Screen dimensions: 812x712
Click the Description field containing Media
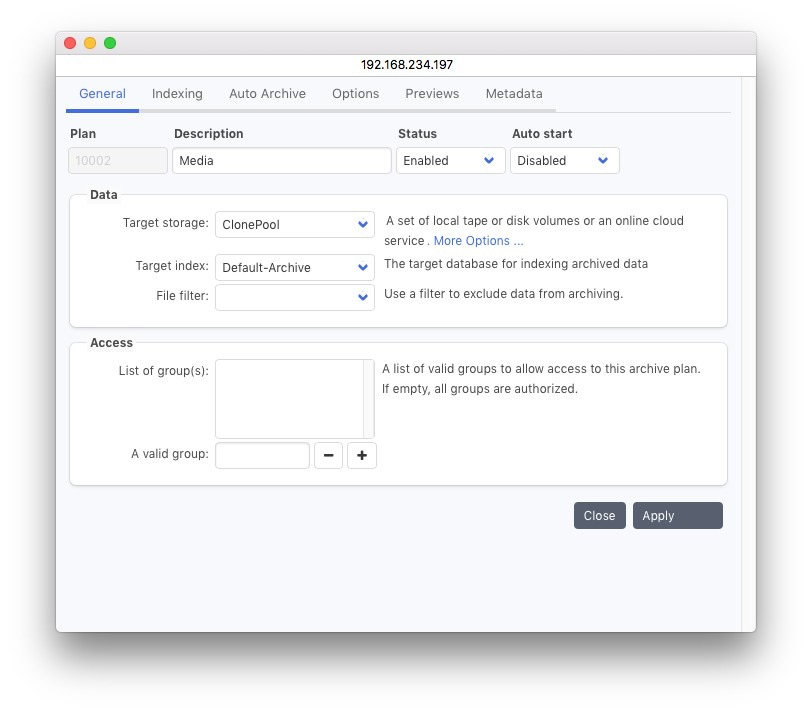coord(281,161)
